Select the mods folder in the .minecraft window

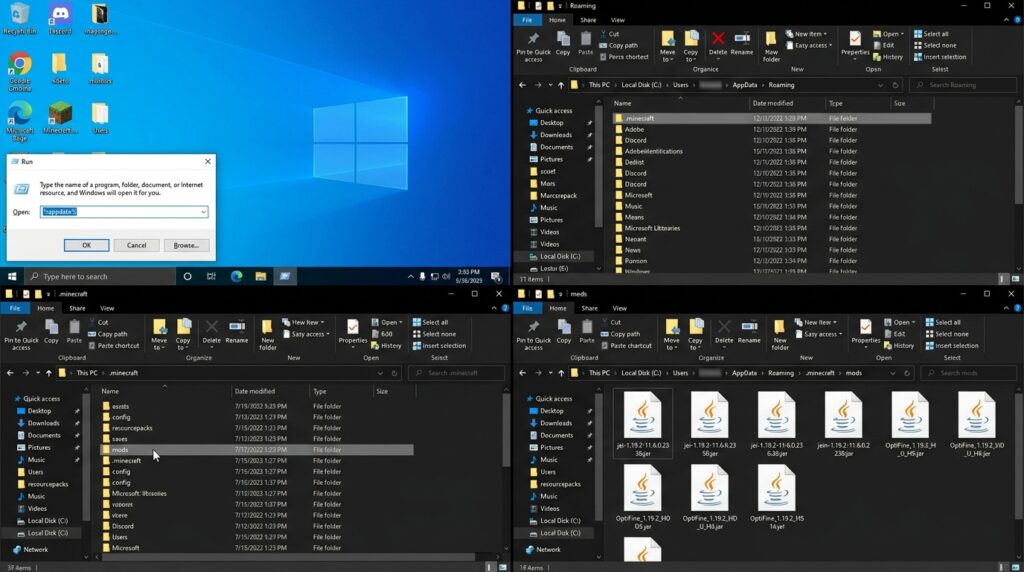click(x=257, y=450)
